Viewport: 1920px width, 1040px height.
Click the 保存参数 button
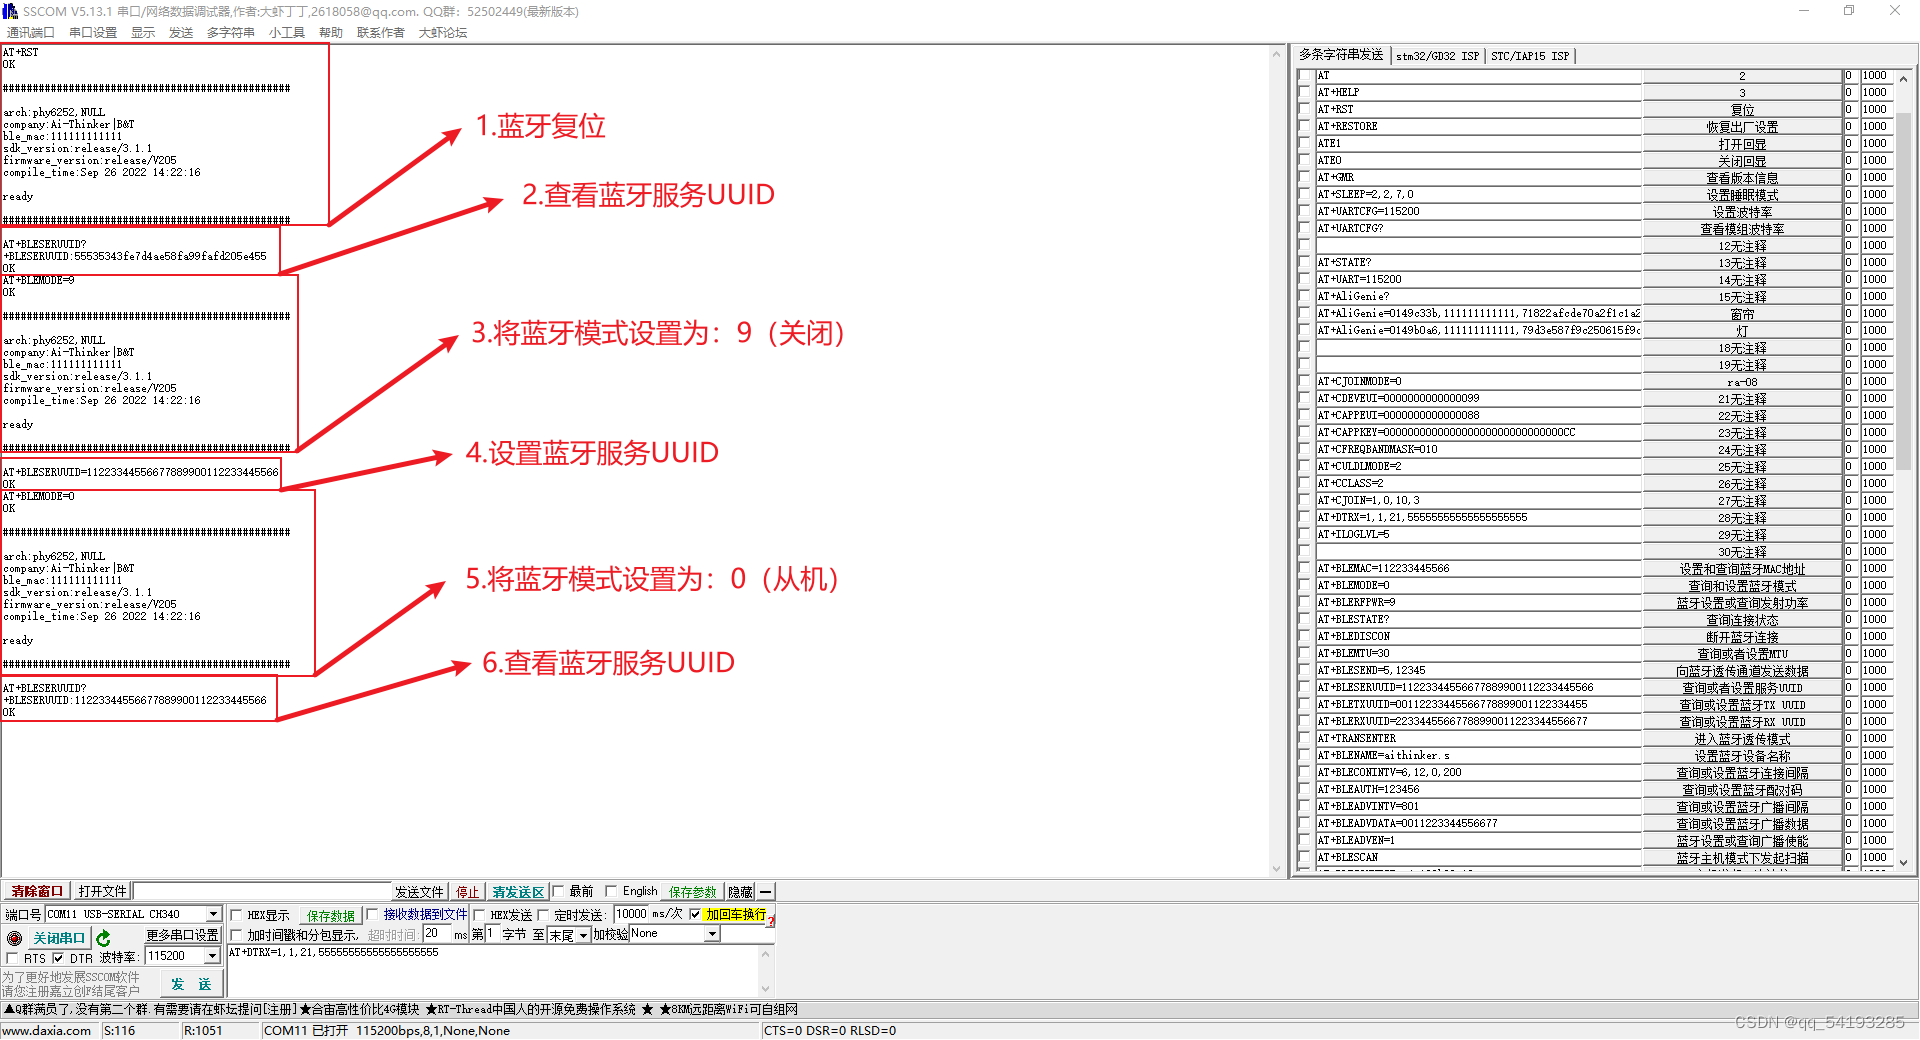click(x=693, y=892)
